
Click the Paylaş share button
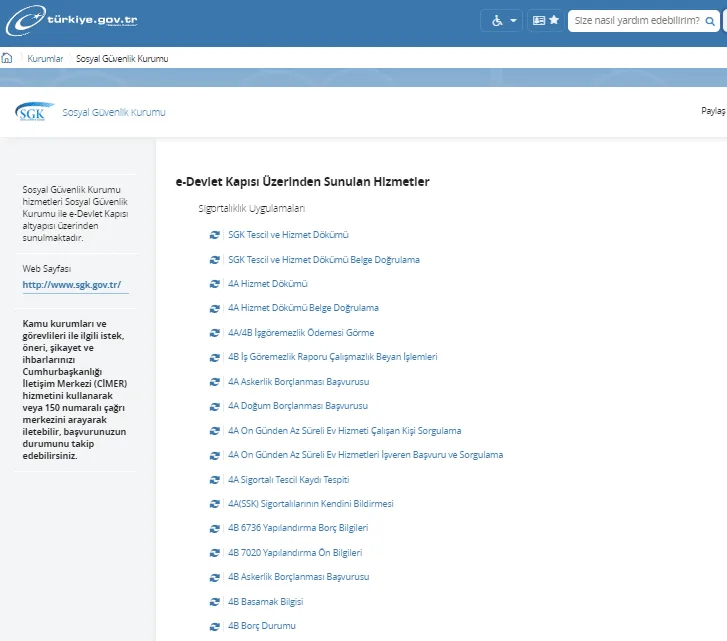click(713, 111)
